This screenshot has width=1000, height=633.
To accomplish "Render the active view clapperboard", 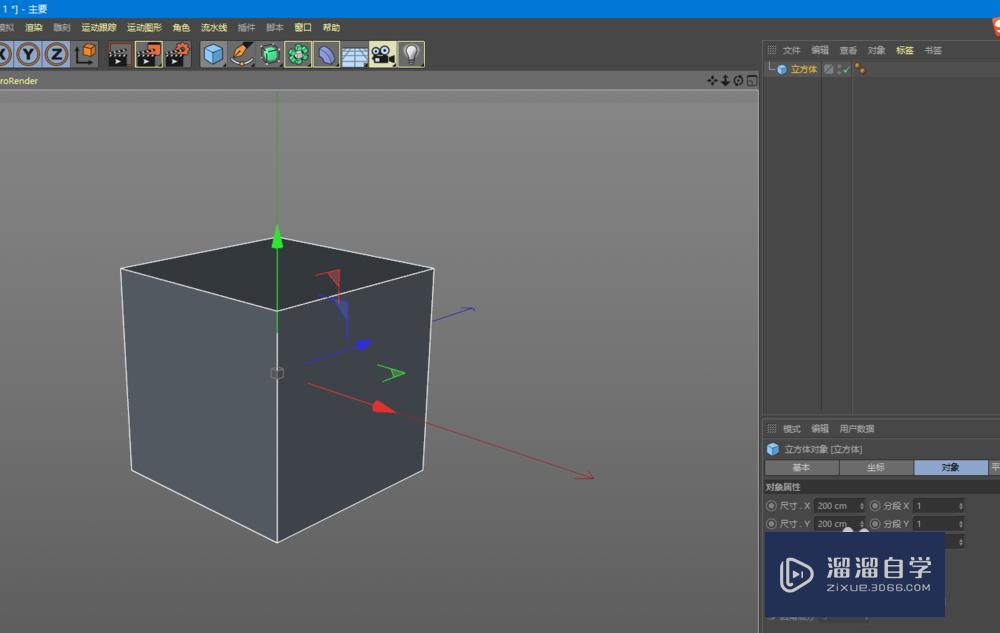I will (x=119, y=54).
